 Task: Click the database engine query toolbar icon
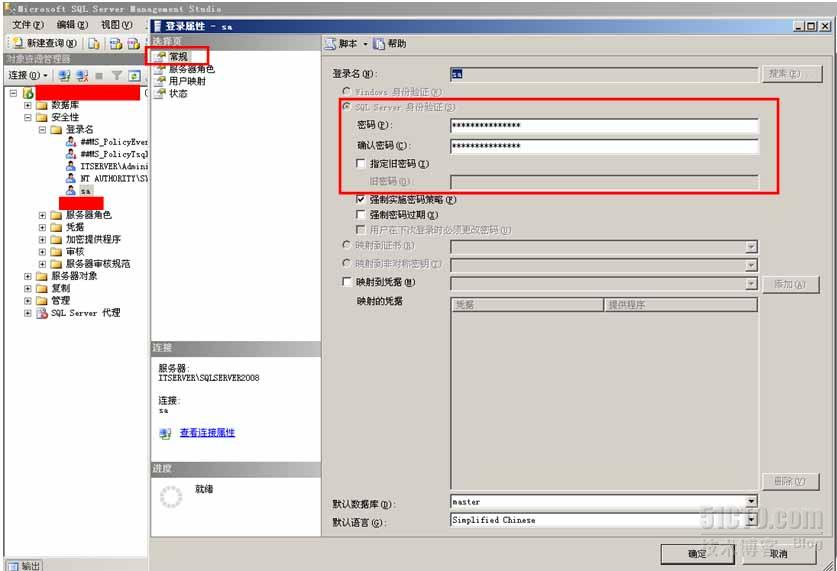pos(116,43)
